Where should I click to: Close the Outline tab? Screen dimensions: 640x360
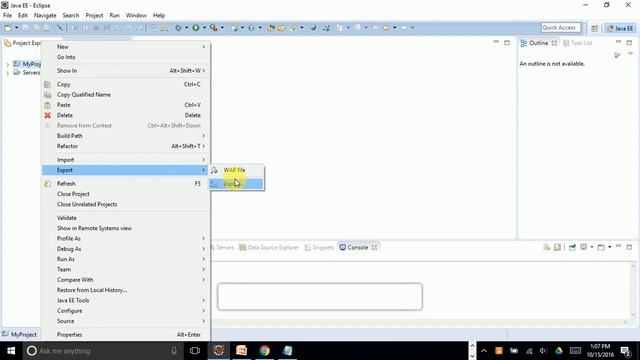(554, 43)
